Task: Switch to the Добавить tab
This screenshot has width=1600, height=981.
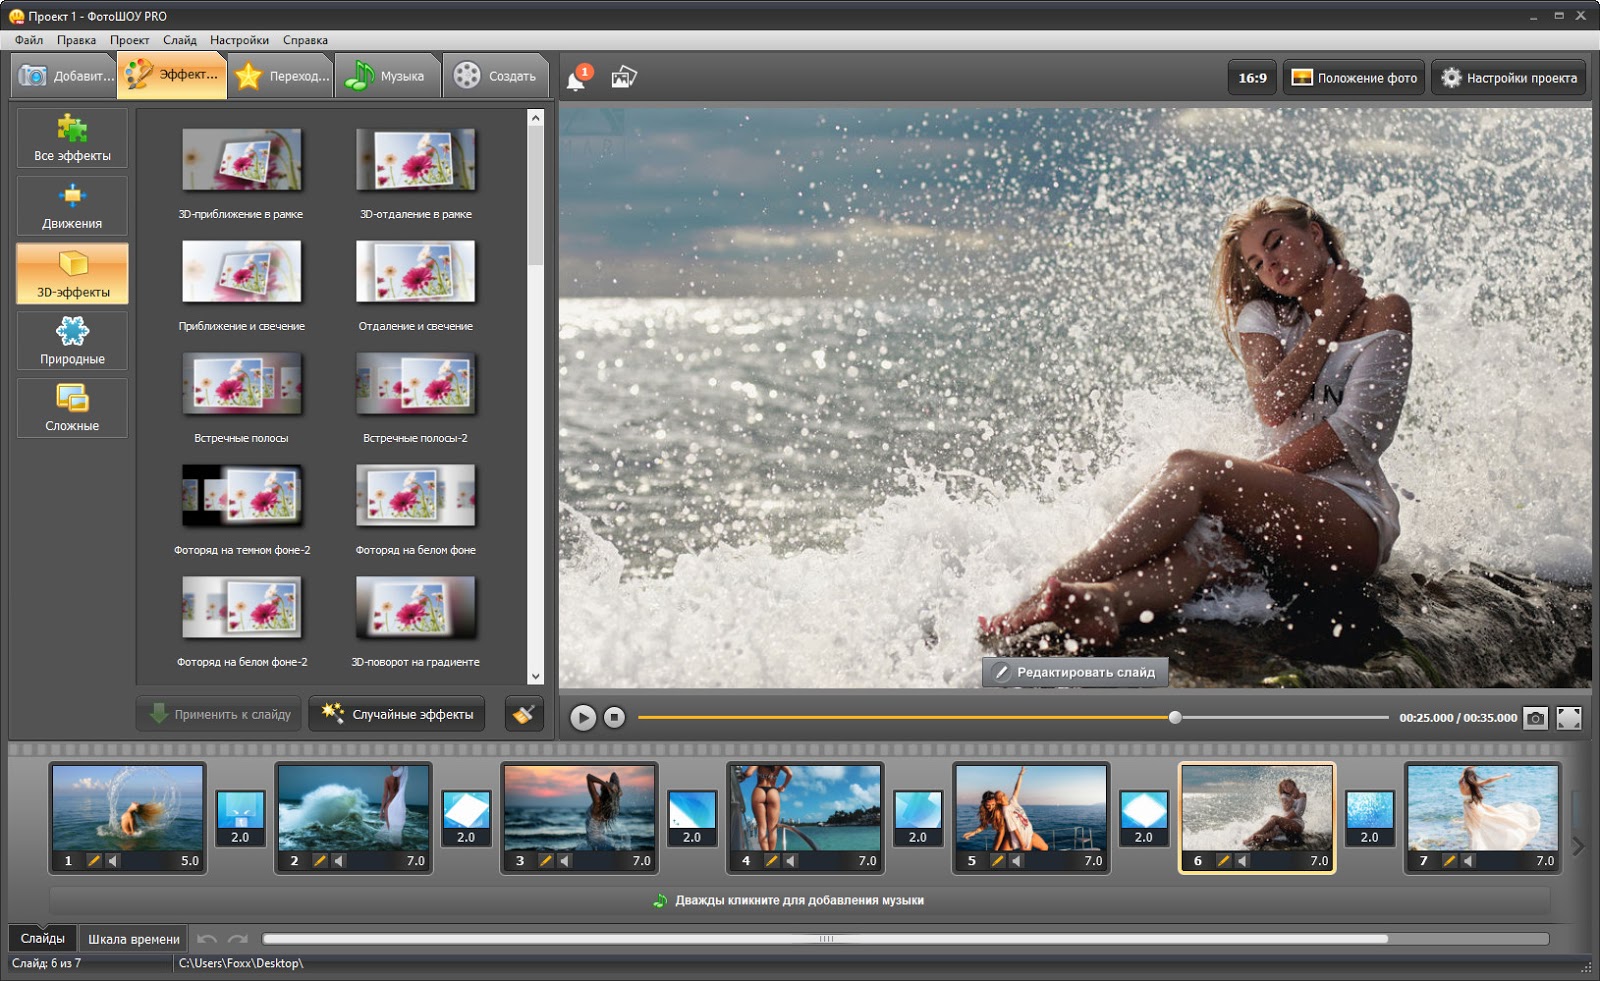Action: click(x=64, y=76)
